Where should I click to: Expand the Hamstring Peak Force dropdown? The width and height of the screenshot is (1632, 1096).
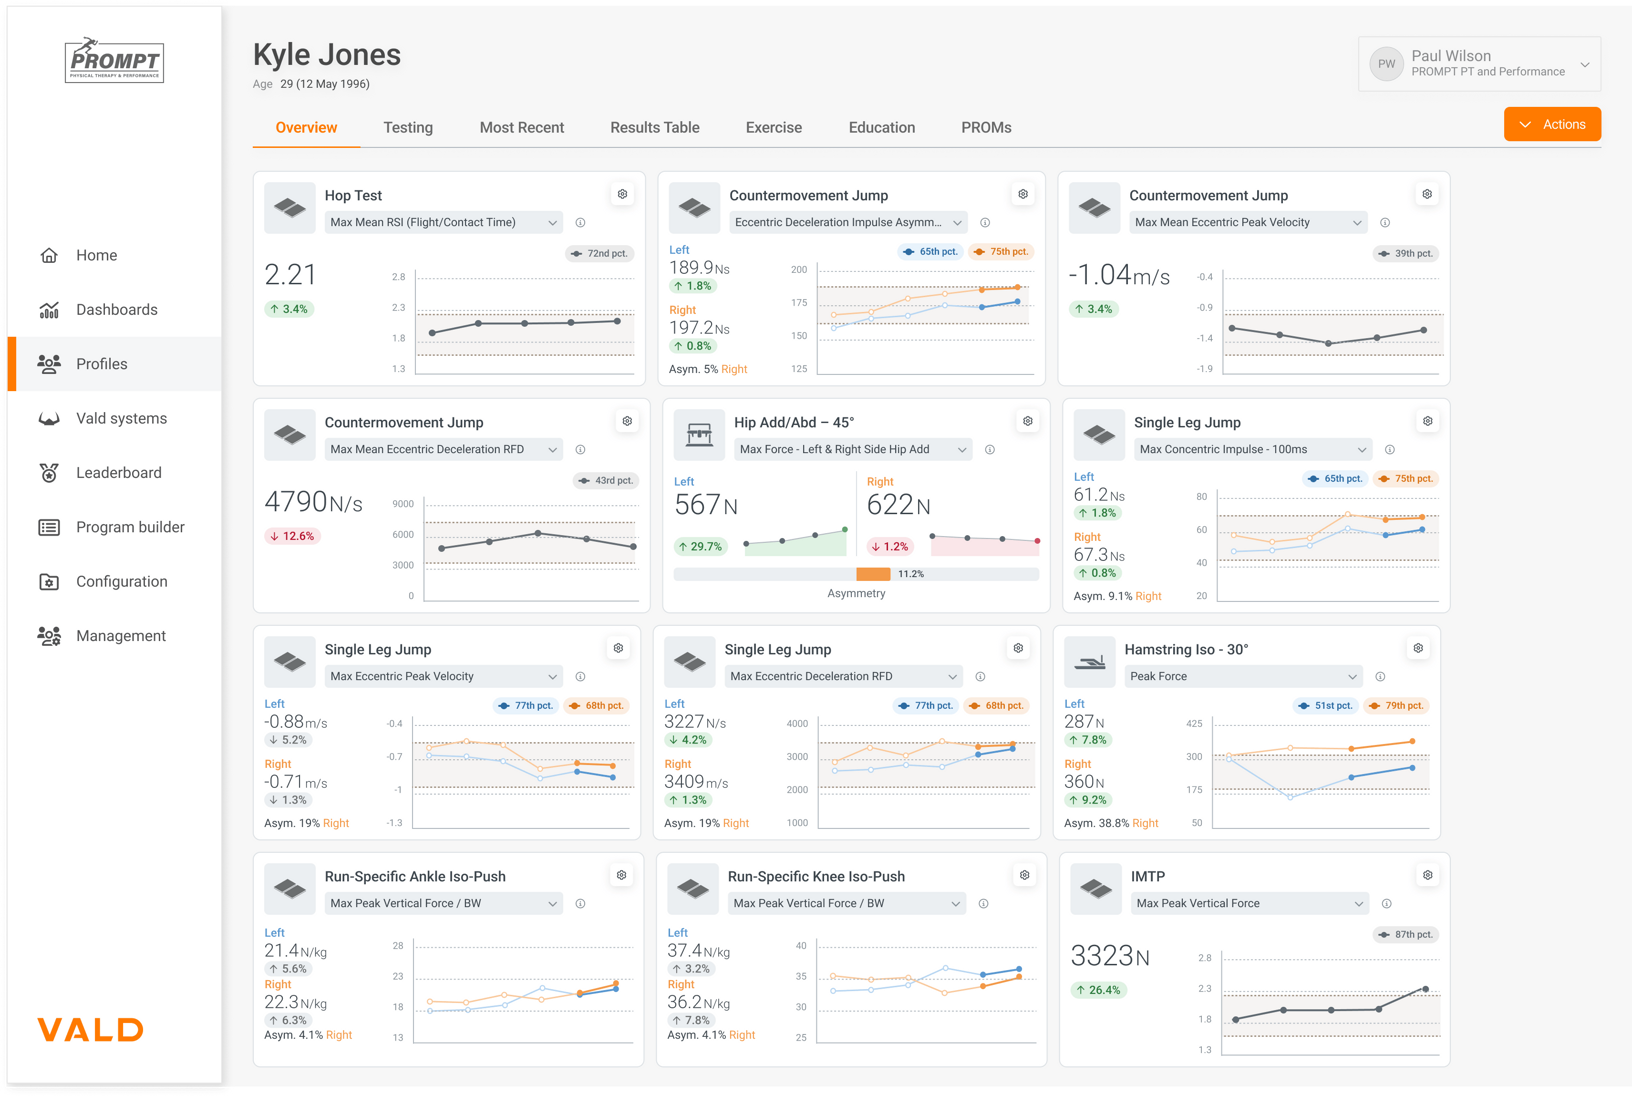[x=1243, y=676]
